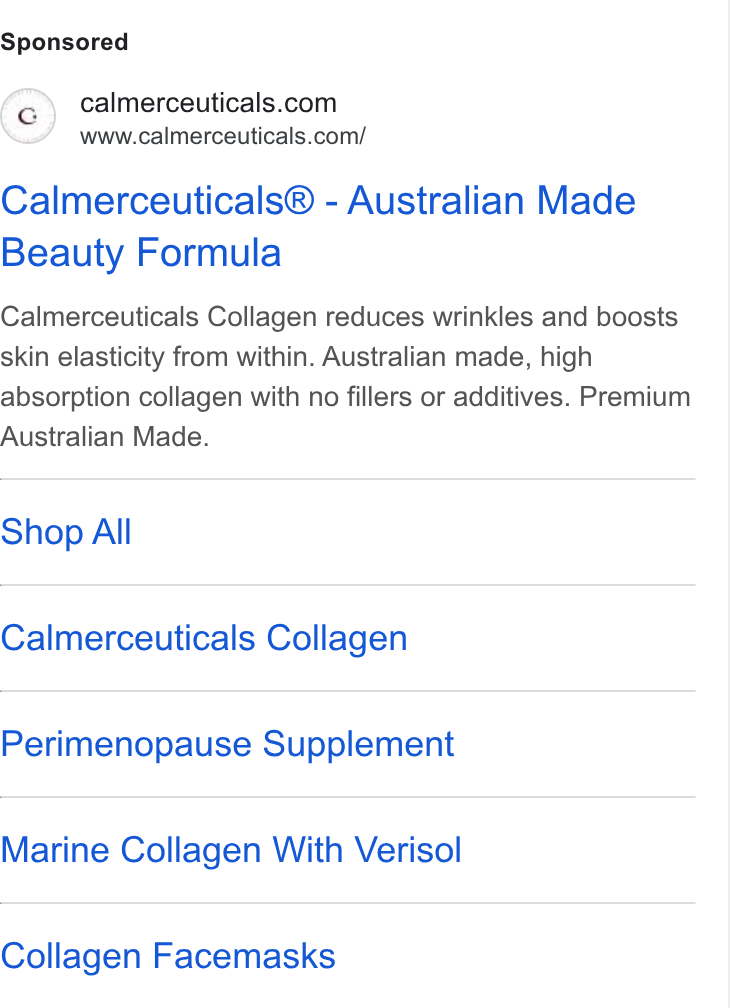Open the Shop All sitelink

tap(66, 532)
